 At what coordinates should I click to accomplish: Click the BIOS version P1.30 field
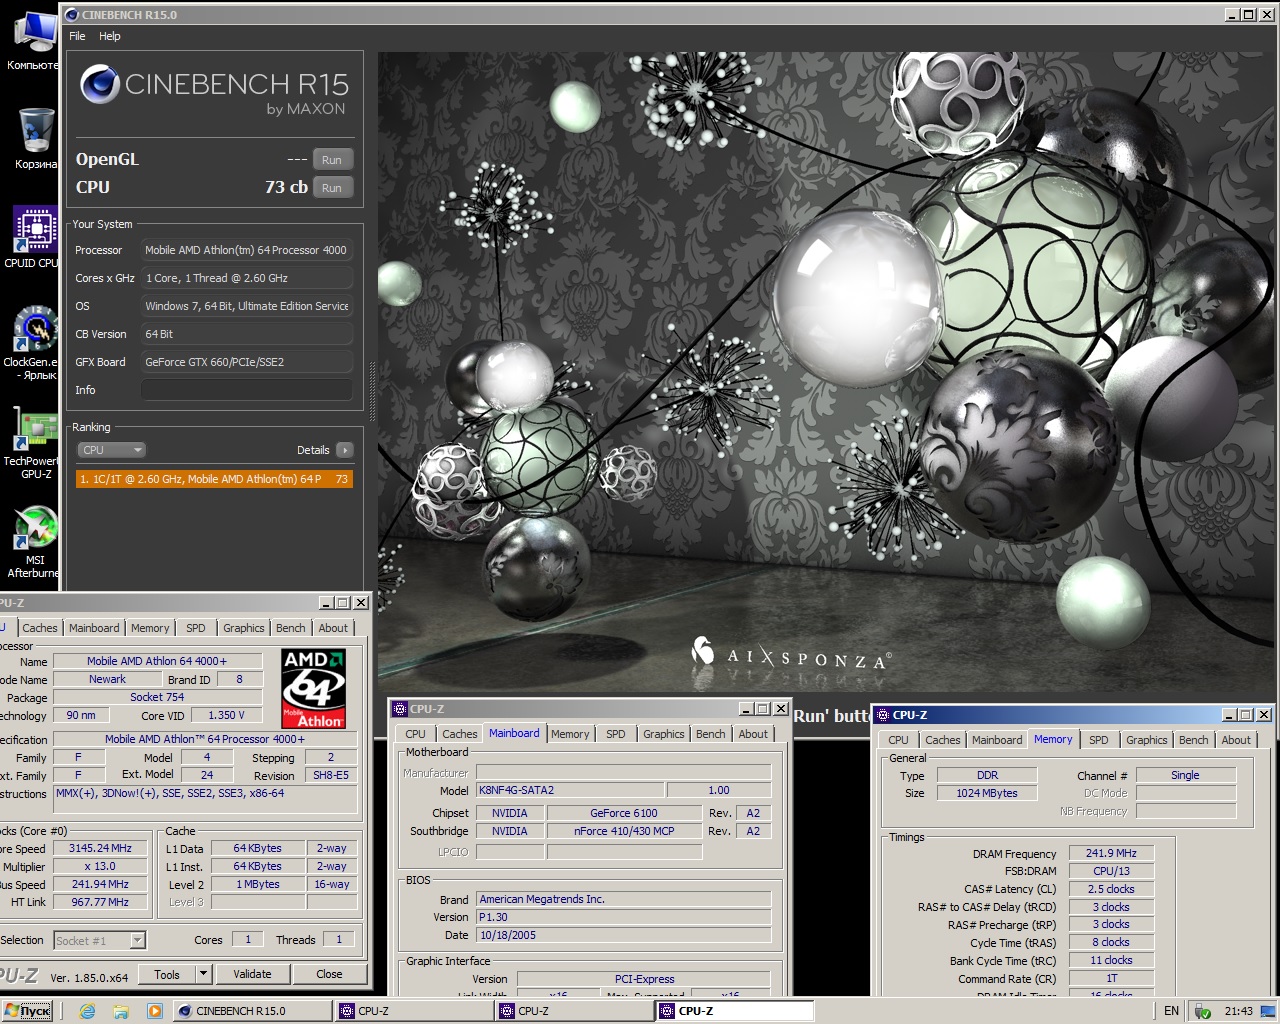(x=623, y=917)
